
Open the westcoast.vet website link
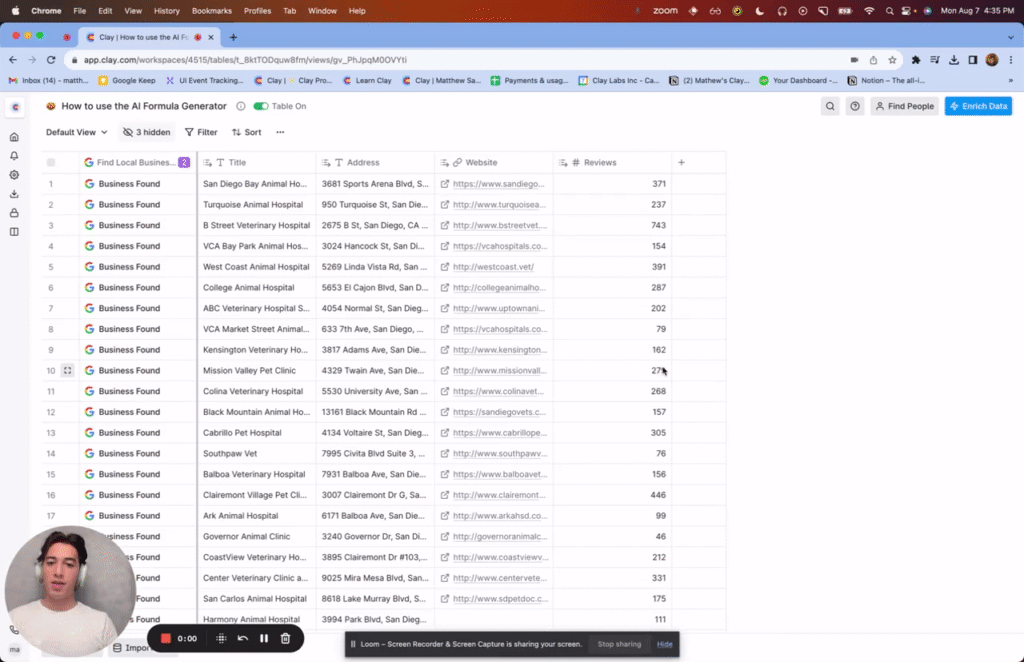point(493,267)
